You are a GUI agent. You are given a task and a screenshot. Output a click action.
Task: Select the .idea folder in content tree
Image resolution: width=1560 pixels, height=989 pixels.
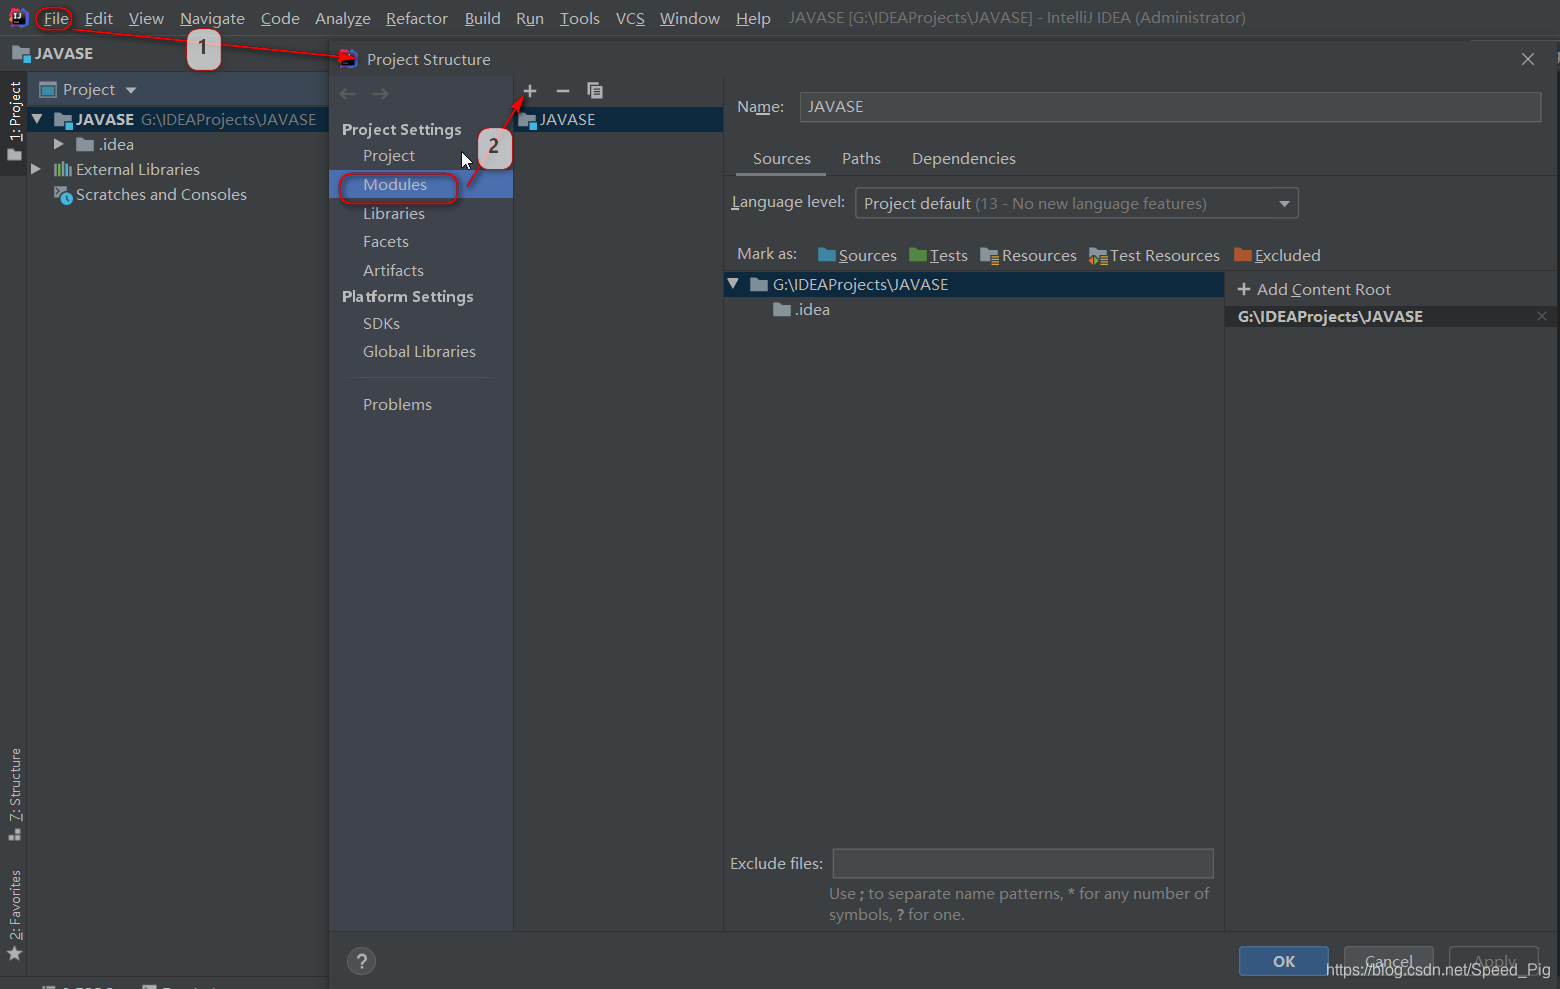point(801,310)
